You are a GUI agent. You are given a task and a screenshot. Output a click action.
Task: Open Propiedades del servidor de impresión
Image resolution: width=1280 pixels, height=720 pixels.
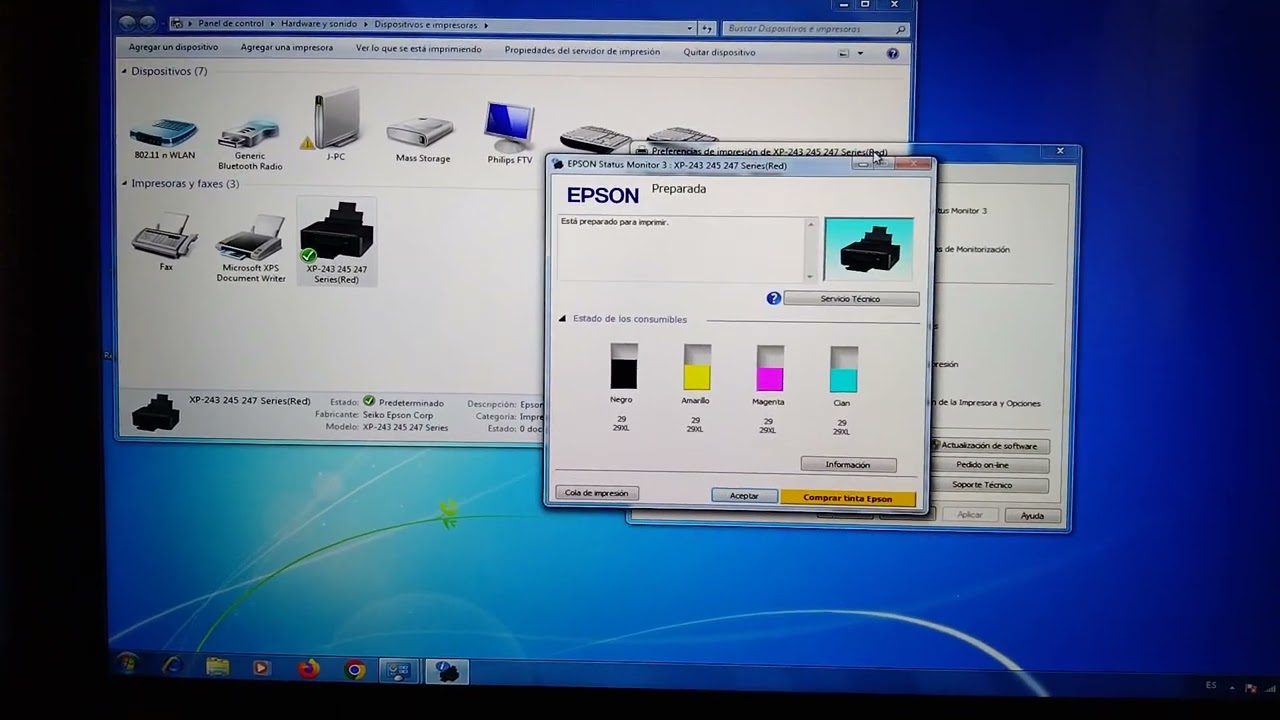[582, 51]
